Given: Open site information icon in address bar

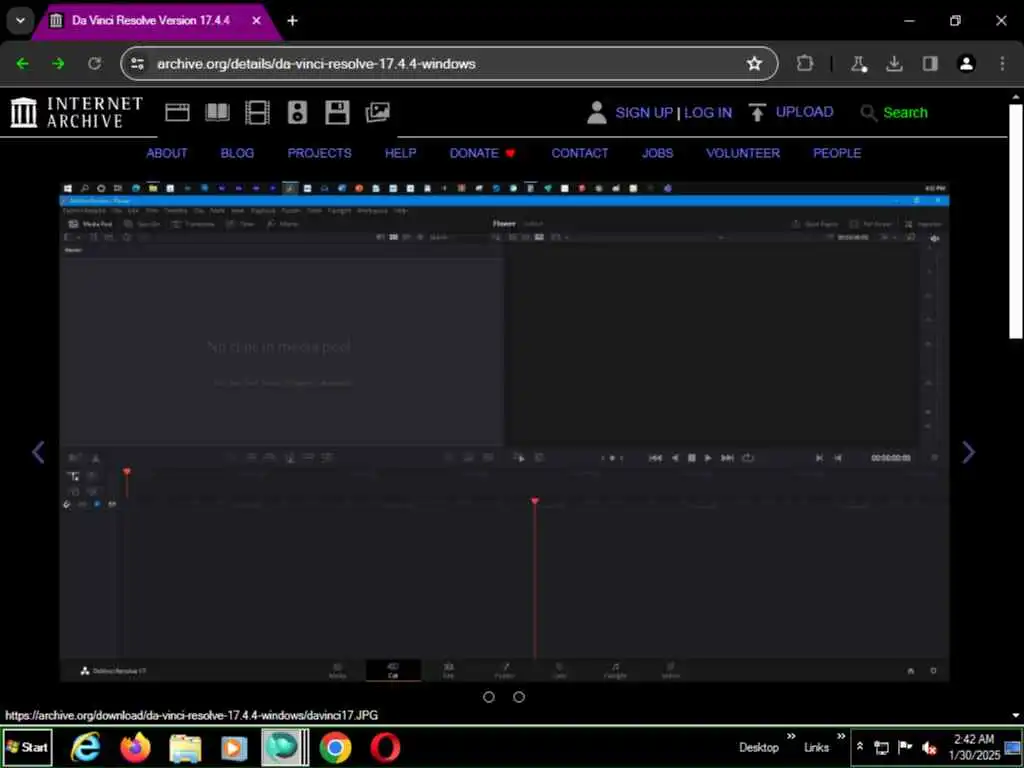Looking at the screenshot, I should click(x=137, y=63).
